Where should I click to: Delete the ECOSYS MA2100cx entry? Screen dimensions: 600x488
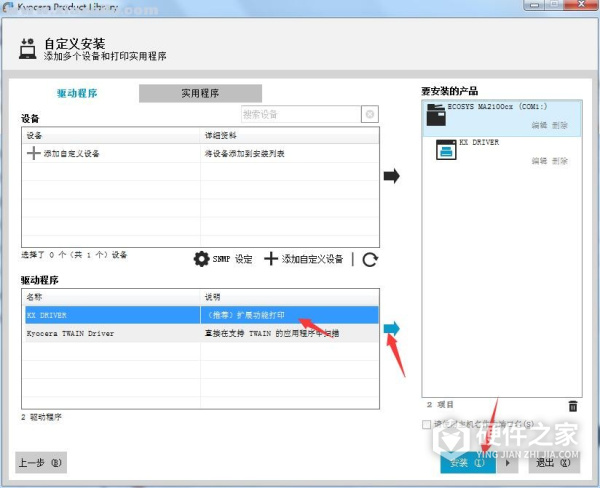pyautogui.click(x=559, y=125)
